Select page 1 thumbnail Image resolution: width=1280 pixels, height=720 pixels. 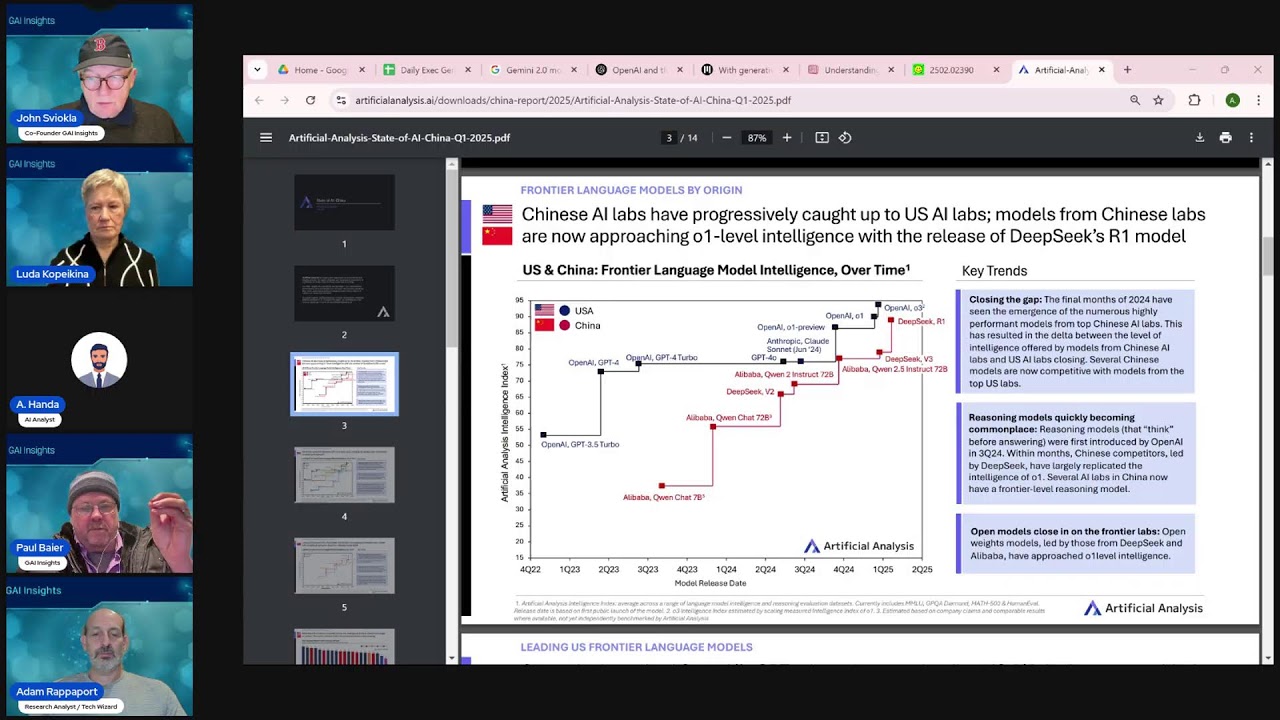click(x=344, y=202)
